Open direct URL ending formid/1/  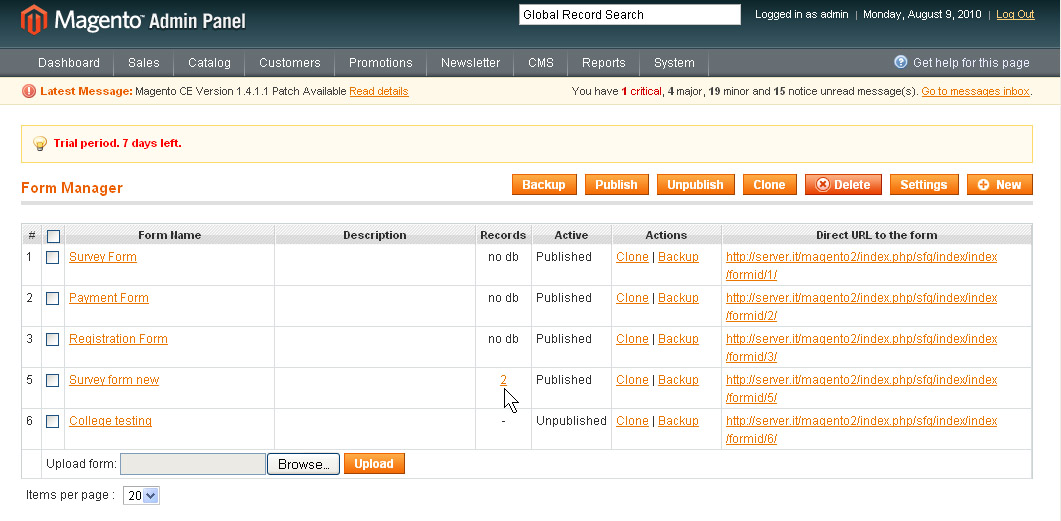(861, 266)
